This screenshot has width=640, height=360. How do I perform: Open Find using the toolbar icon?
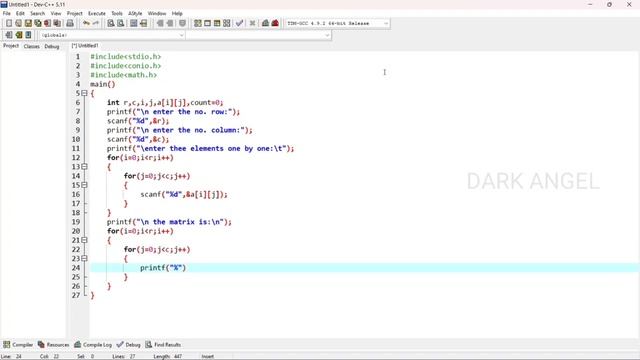[x=111, y=23]
